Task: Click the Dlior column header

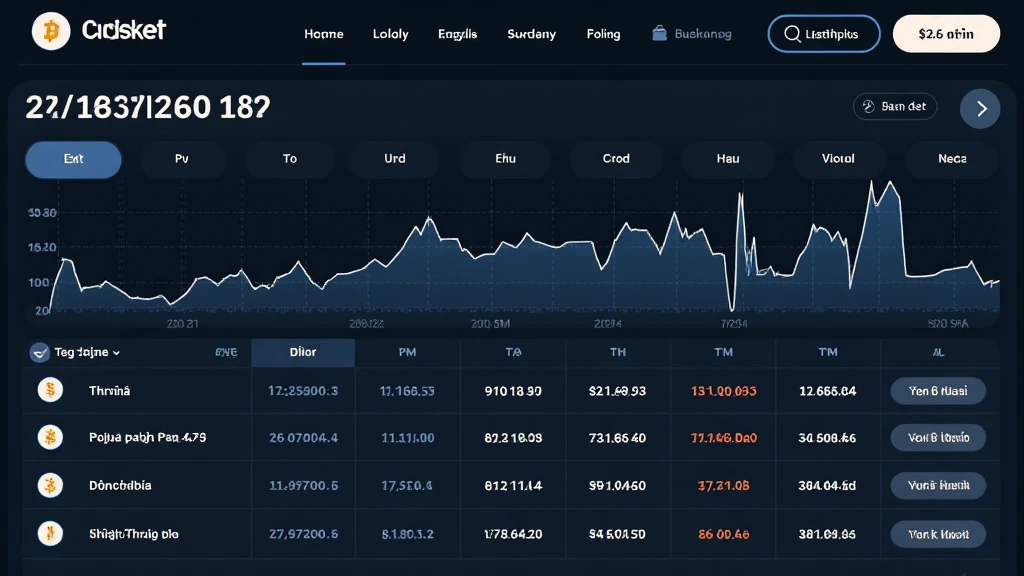Action: point(303,352)
